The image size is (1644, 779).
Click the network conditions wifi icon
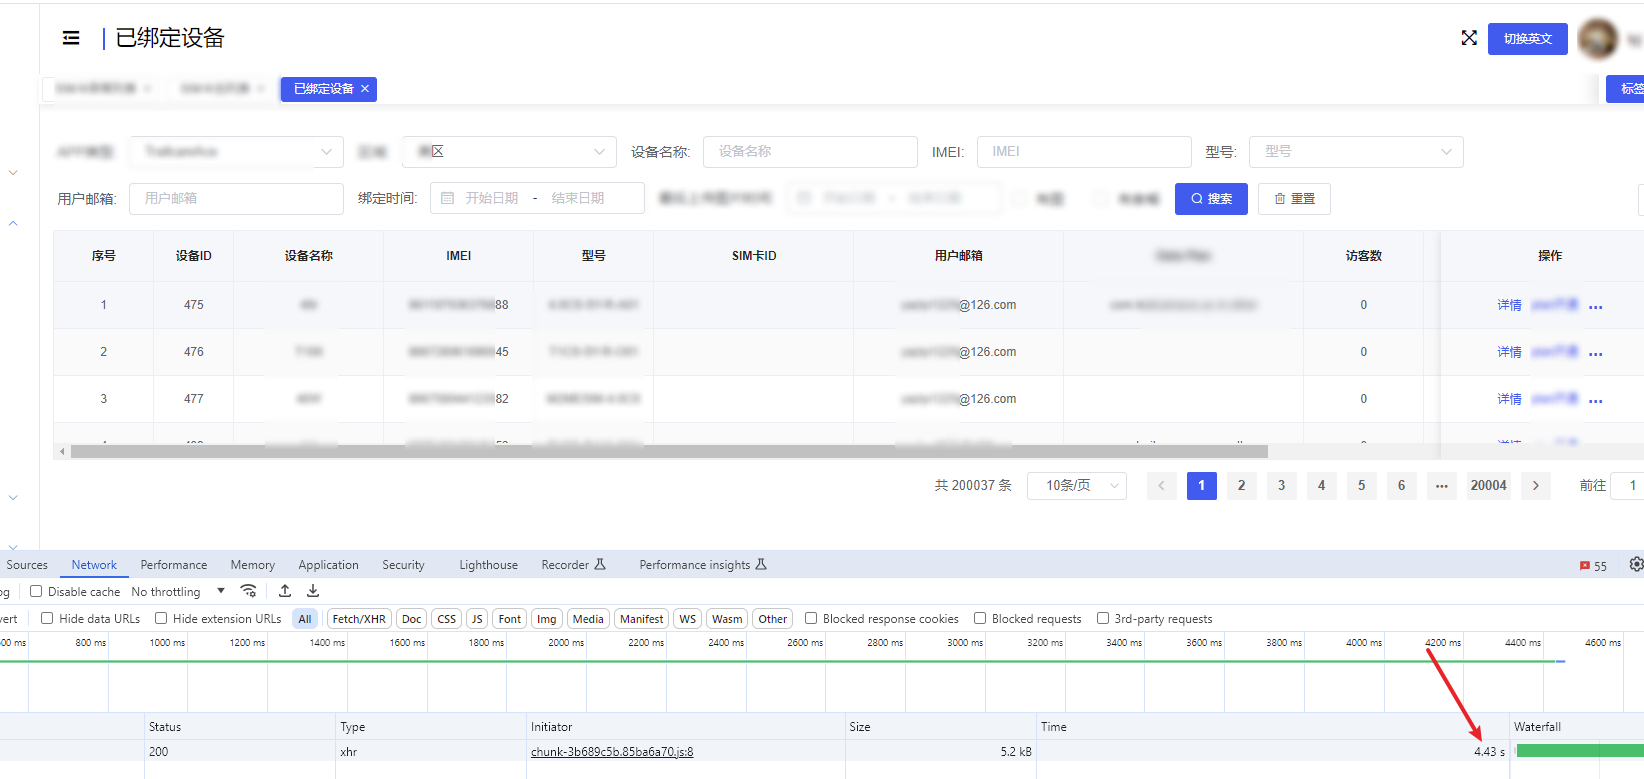tap(249, 591)
